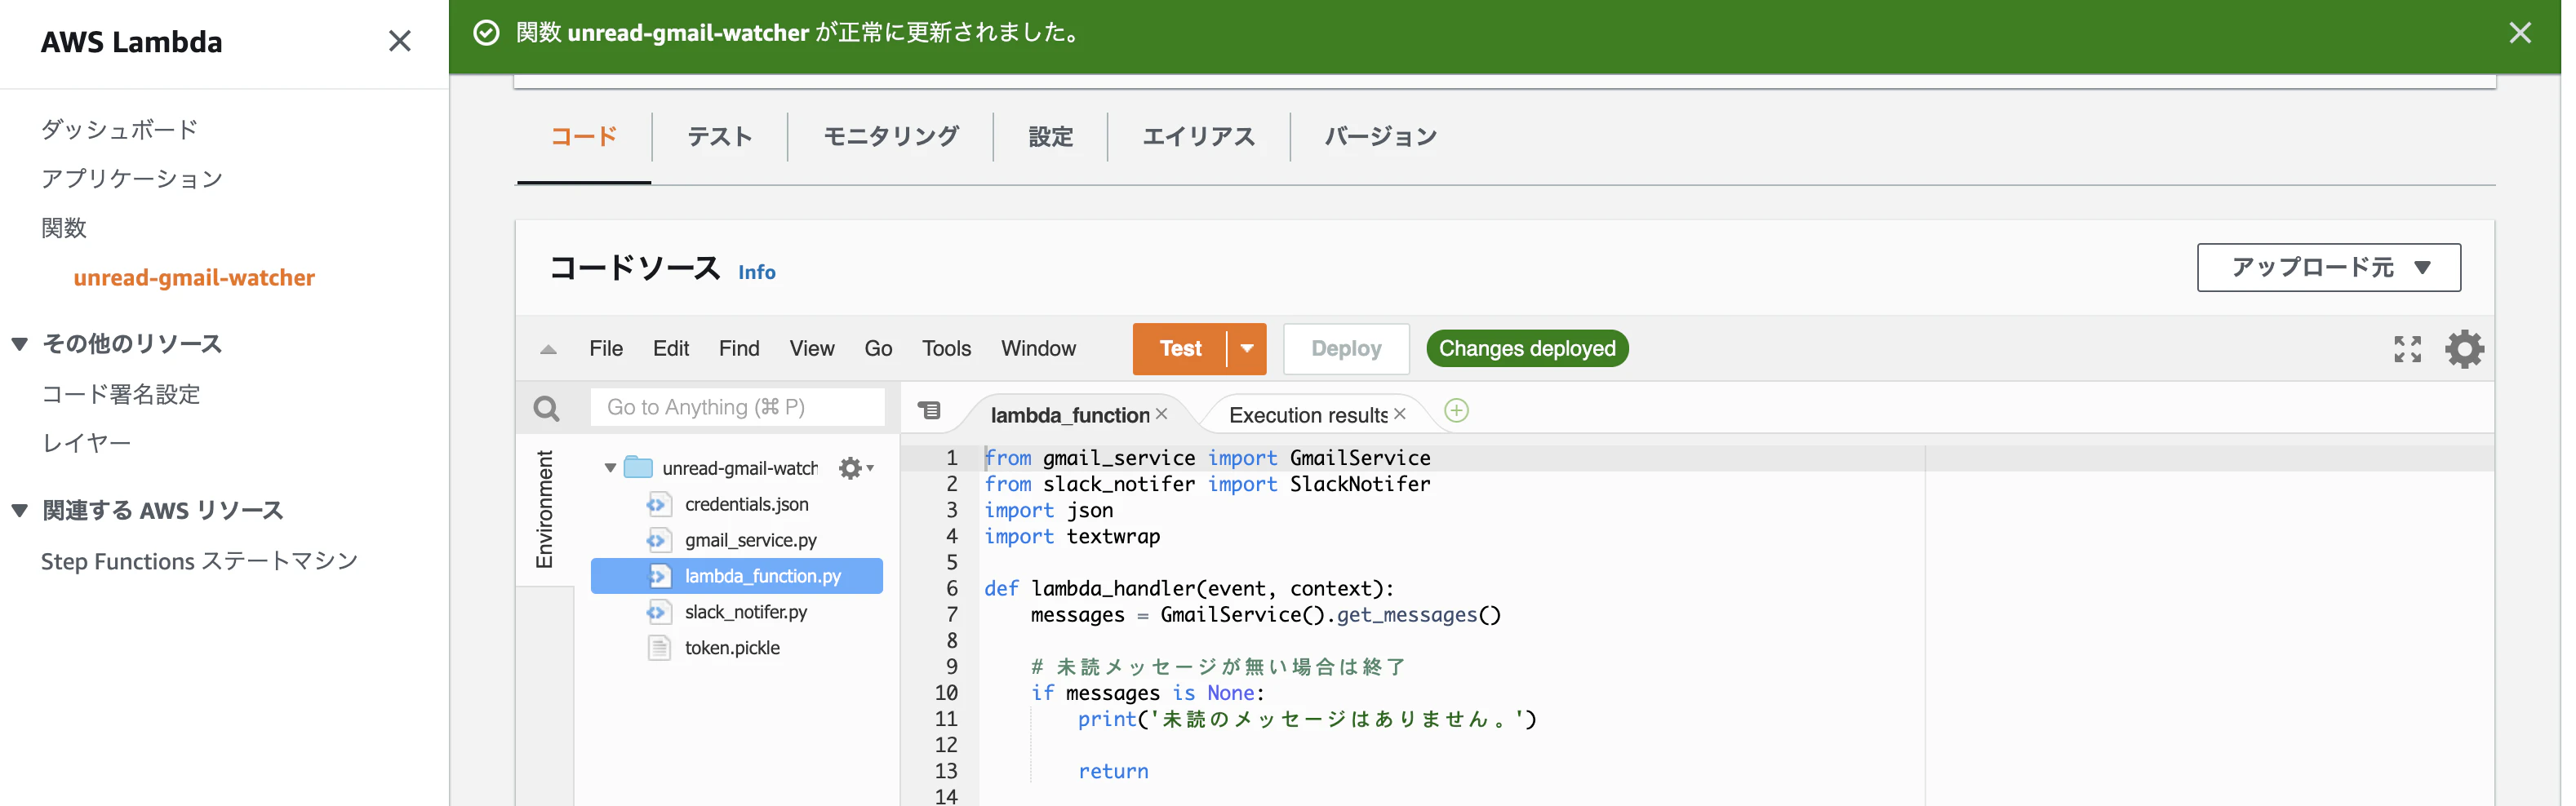
Task: Switch to the コード tab
Action: click(584, 137)
